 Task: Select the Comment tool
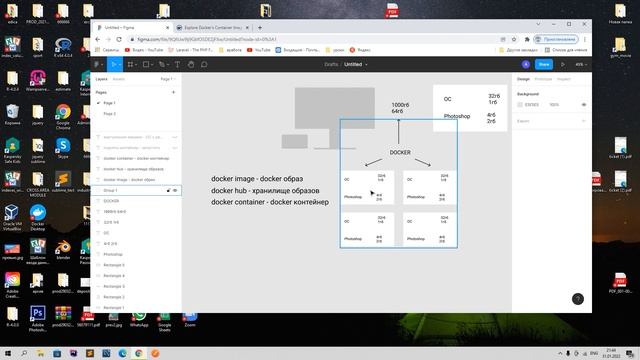204,64
